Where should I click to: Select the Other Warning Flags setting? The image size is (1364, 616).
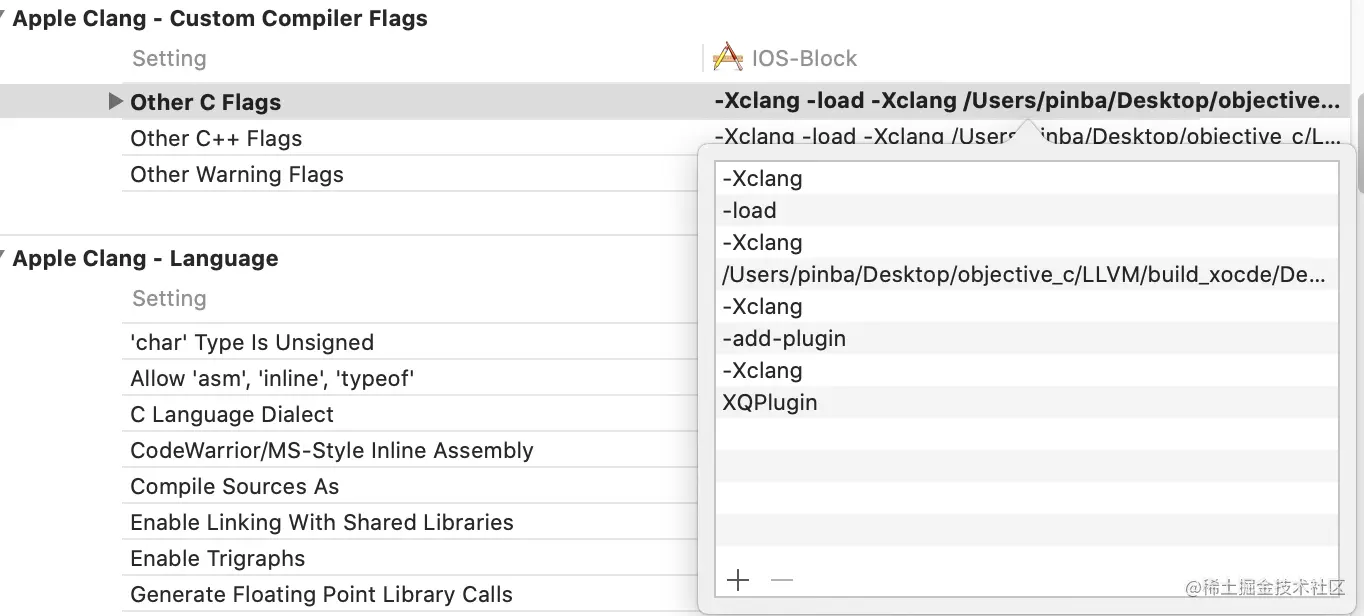click(x=237, y=175)
